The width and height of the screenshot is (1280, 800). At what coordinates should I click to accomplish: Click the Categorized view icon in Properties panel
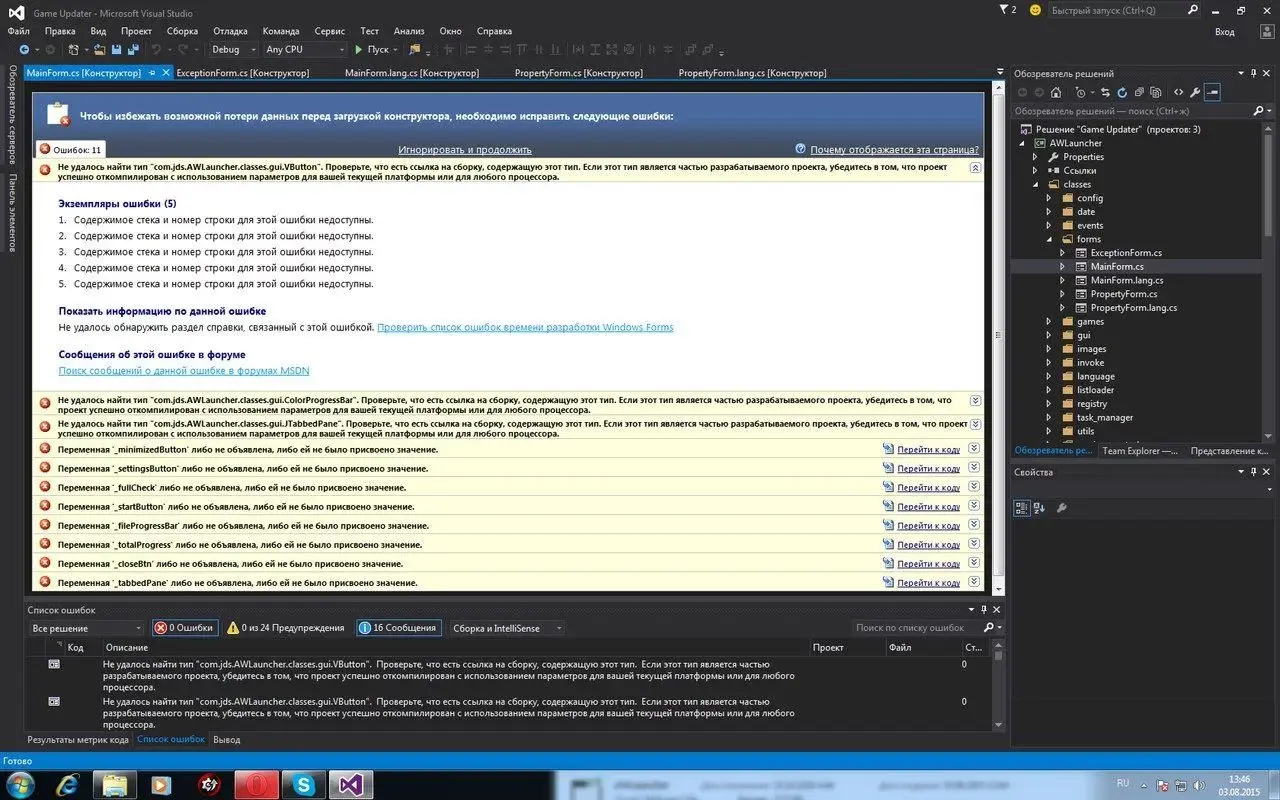click(1021, 508)
